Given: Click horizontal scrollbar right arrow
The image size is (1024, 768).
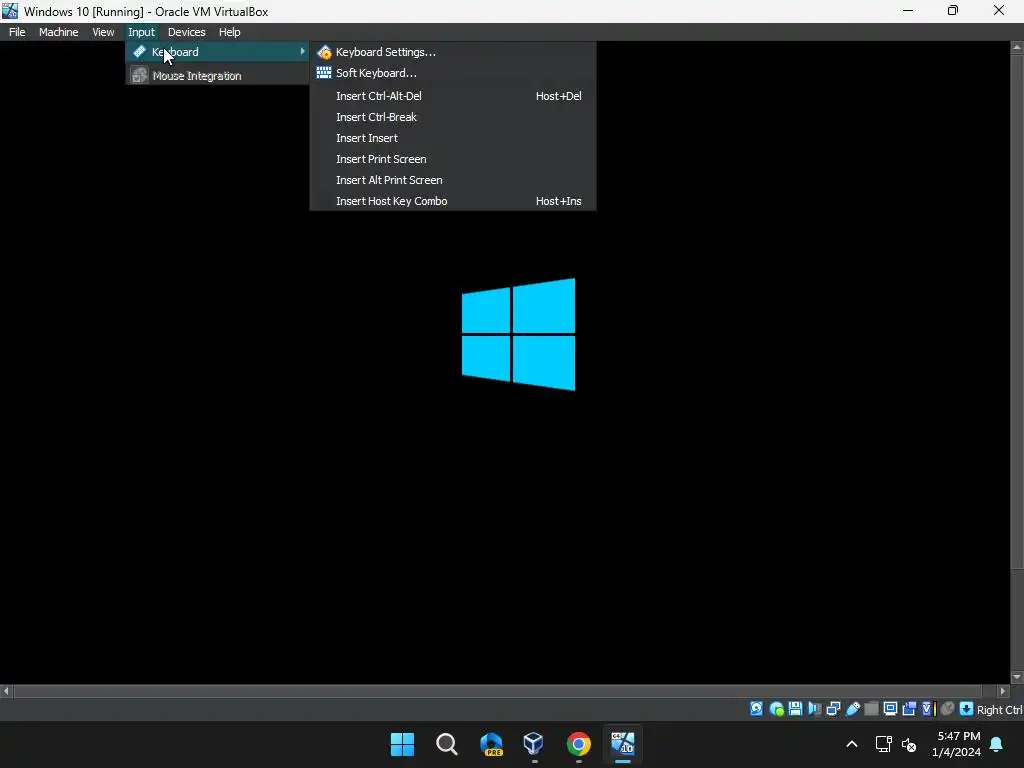Looking at the screenshot, I should tap(1002, 690).
